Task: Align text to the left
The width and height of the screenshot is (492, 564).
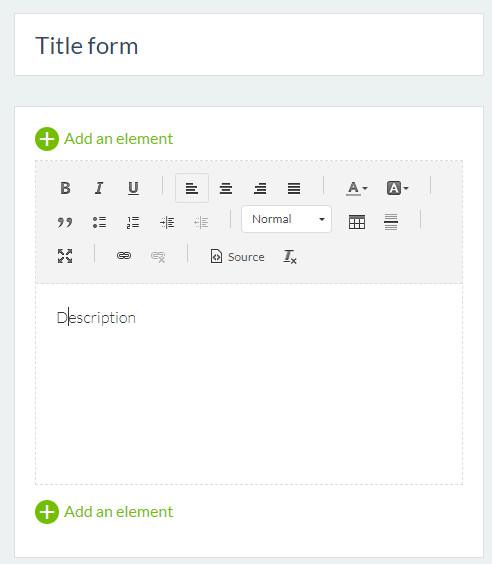Action: (192, 188)
